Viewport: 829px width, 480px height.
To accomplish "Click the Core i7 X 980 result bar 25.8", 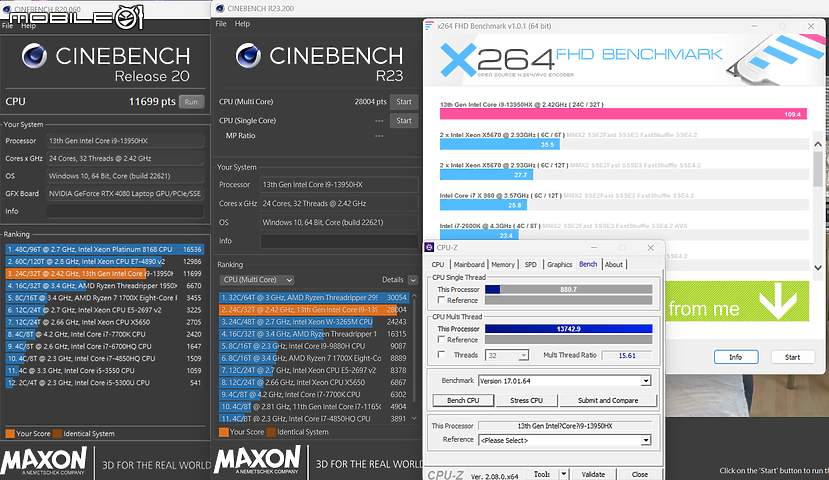I will pyautogui.click(x=483, y=205).
